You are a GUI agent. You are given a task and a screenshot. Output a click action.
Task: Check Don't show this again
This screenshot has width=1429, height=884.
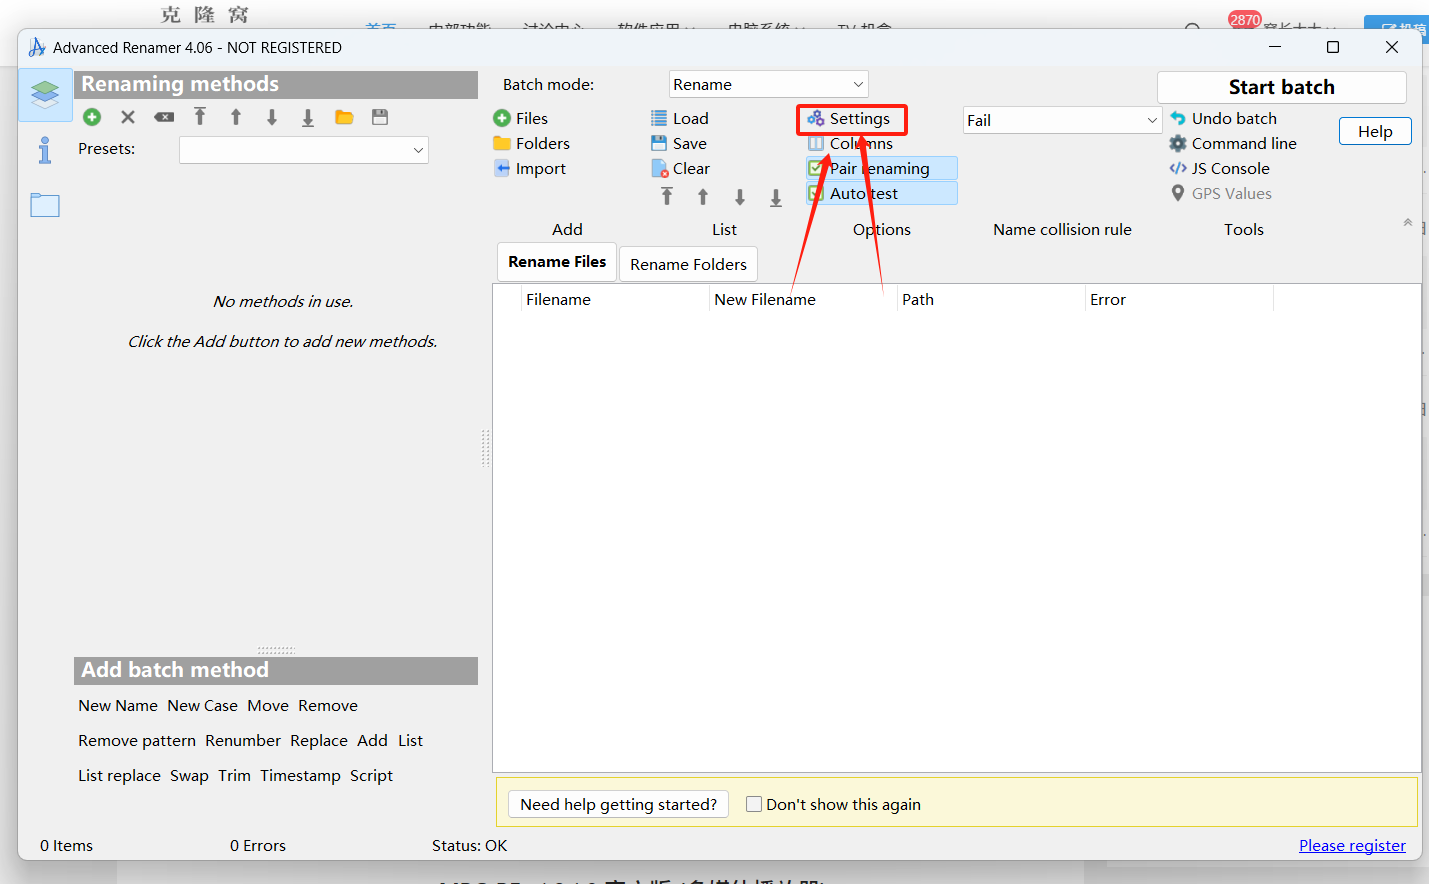point(754,804)
